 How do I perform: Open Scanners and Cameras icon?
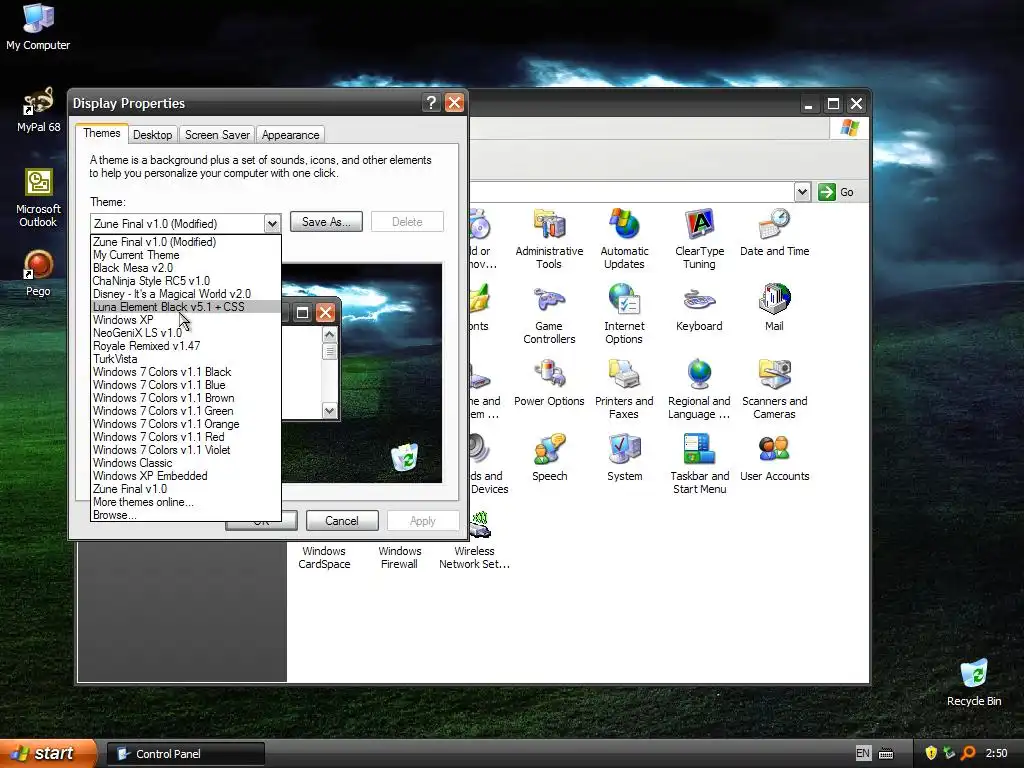tap(774, 389)
